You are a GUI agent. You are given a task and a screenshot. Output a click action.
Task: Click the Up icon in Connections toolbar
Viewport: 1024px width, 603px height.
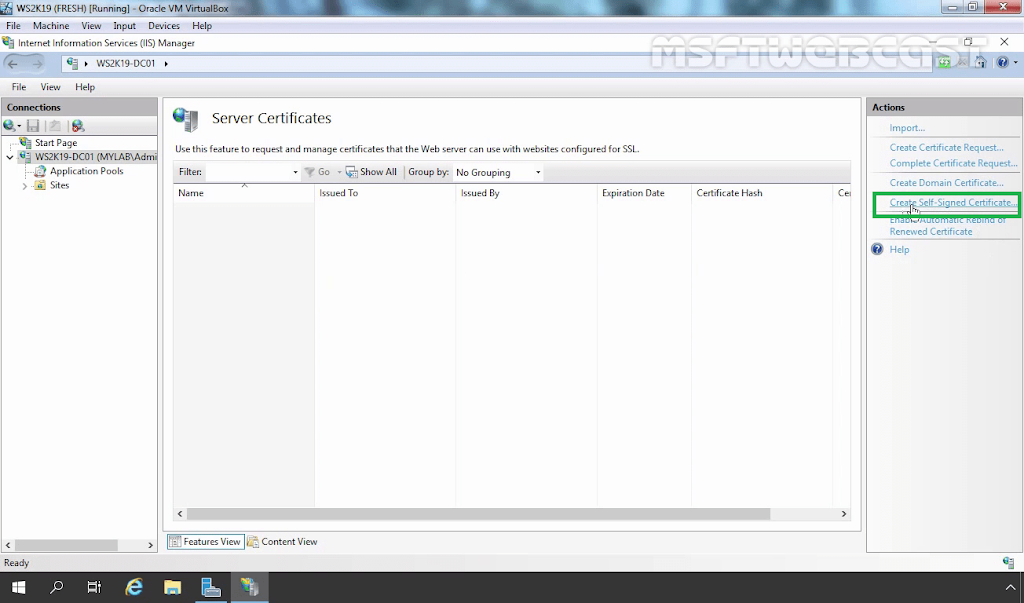pos(55,125)
